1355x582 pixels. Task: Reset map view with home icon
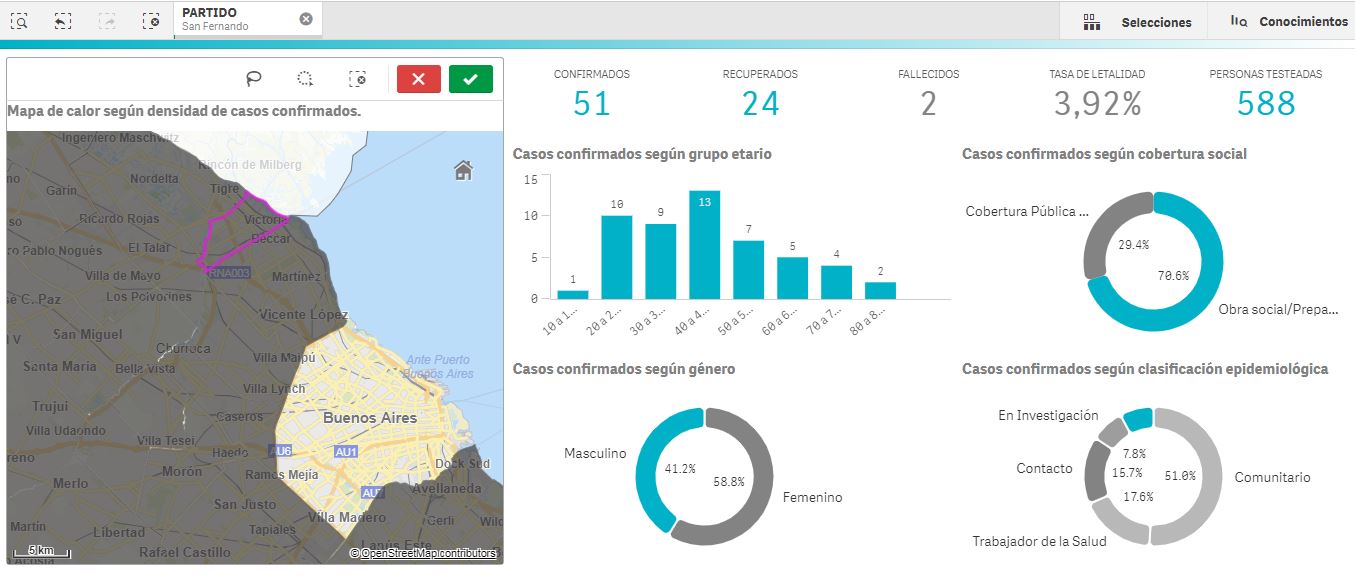click(463, 170)
